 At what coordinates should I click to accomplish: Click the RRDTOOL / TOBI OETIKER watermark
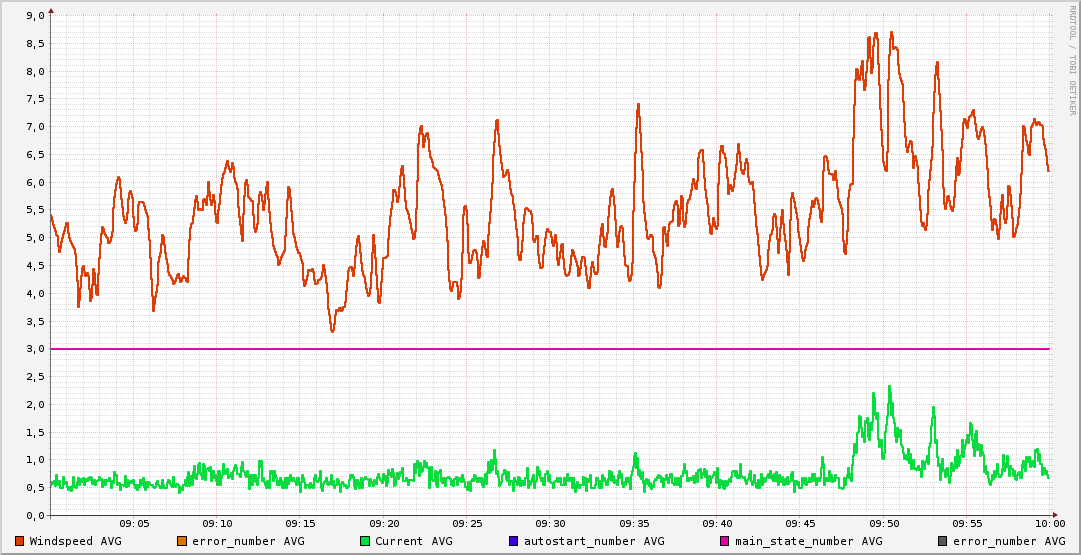1072,60
